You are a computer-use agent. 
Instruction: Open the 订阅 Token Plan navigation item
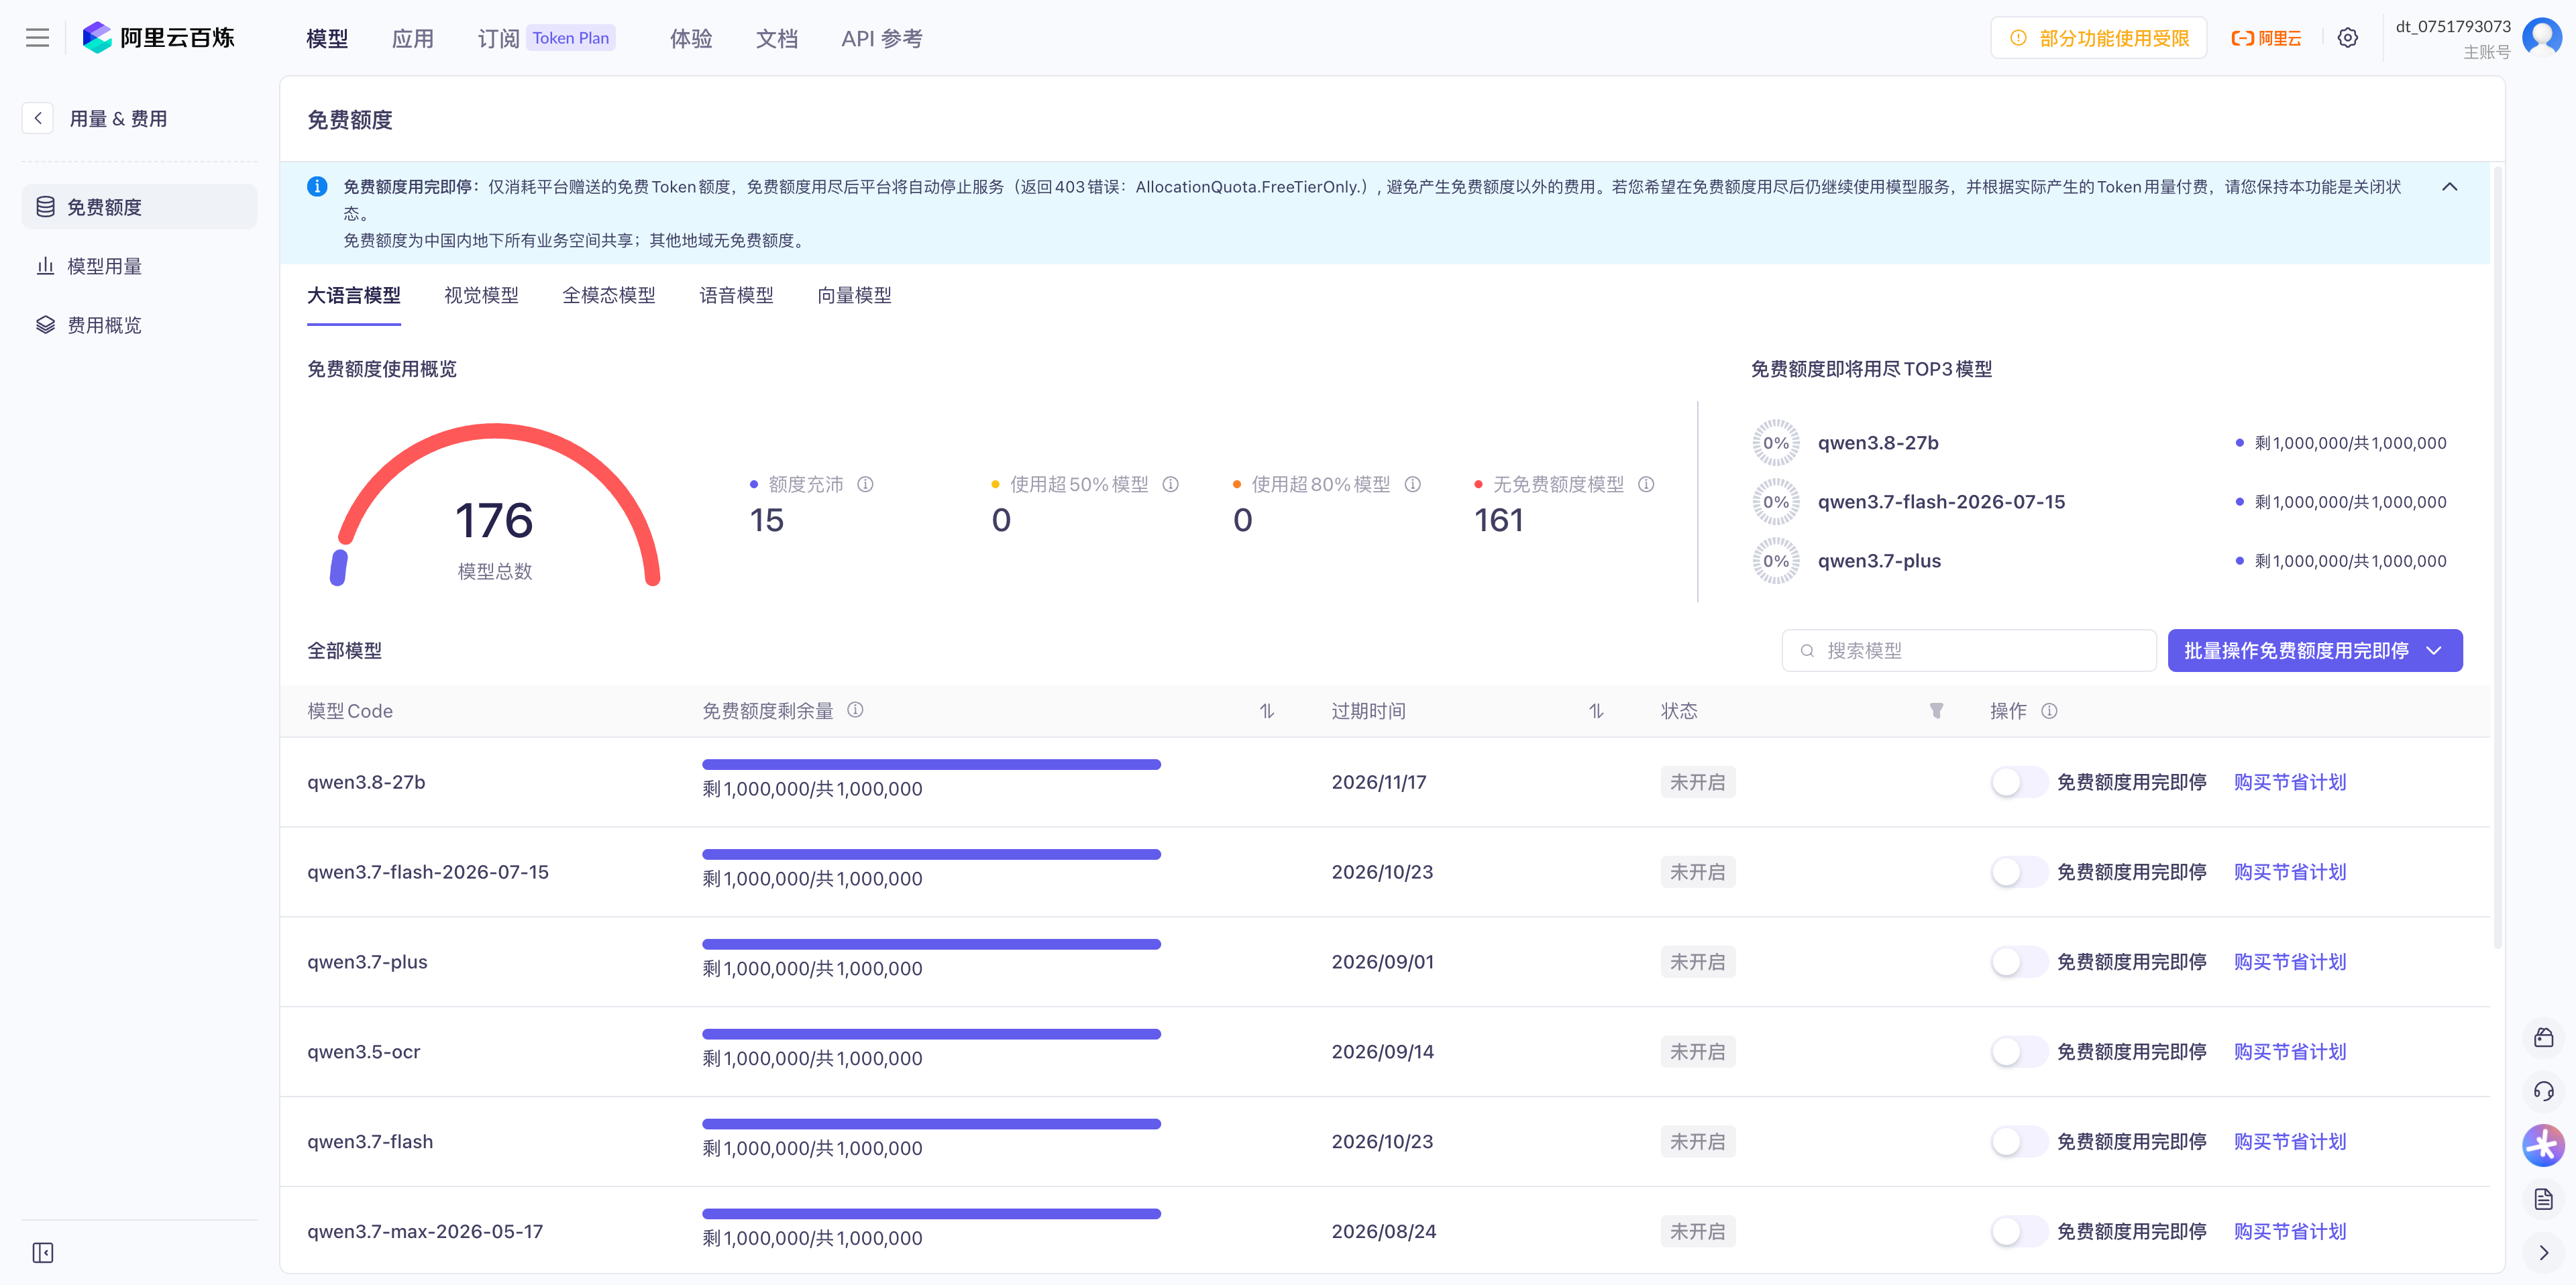pyautogui.click(x=546, y=38)
